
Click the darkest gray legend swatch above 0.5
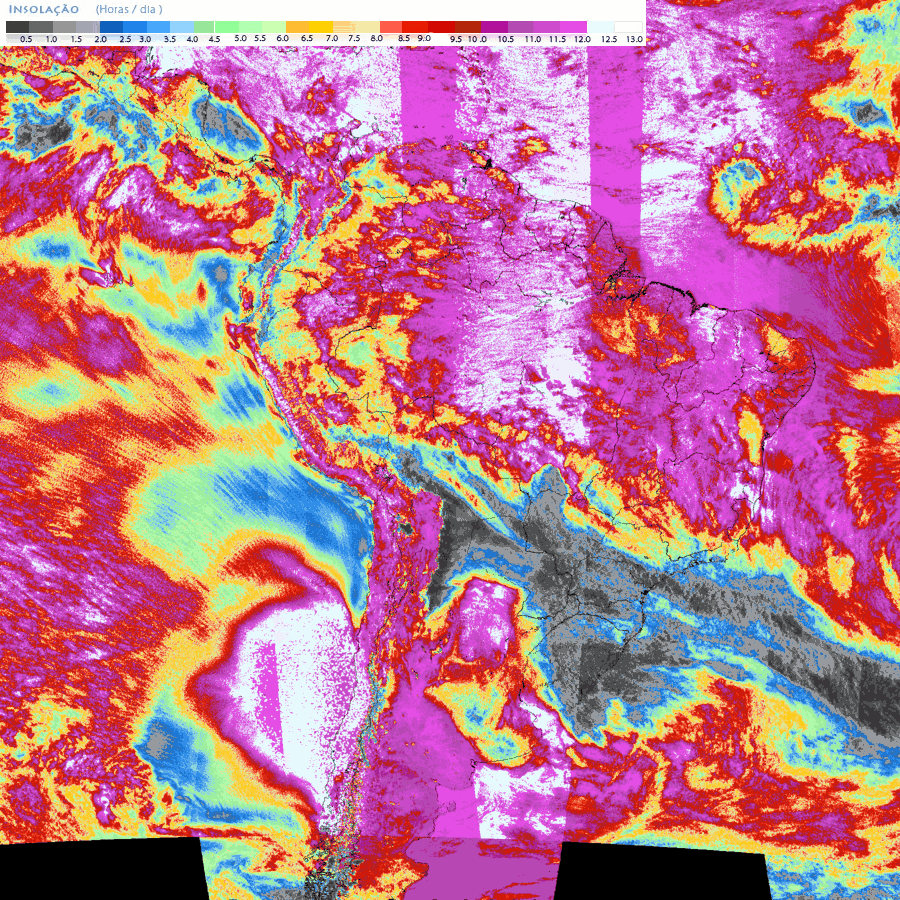pyautogui.click(x=17, y=27)
